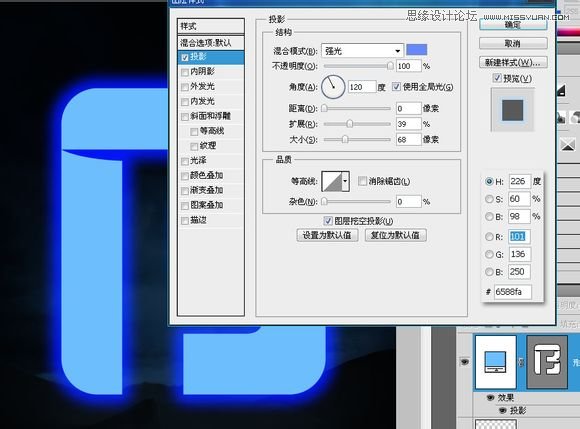
Task: Enable the 图案叠加 checkbox
Action: (185, 206)
